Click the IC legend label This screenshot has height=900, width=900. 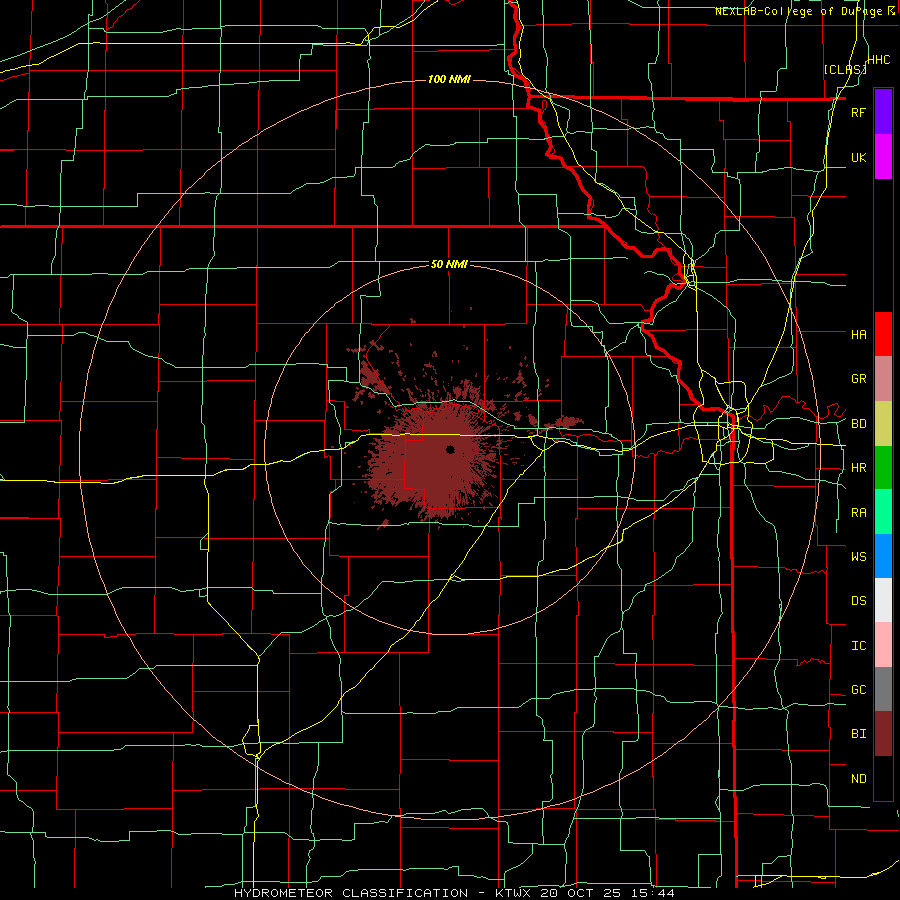(x=858, y=646)
